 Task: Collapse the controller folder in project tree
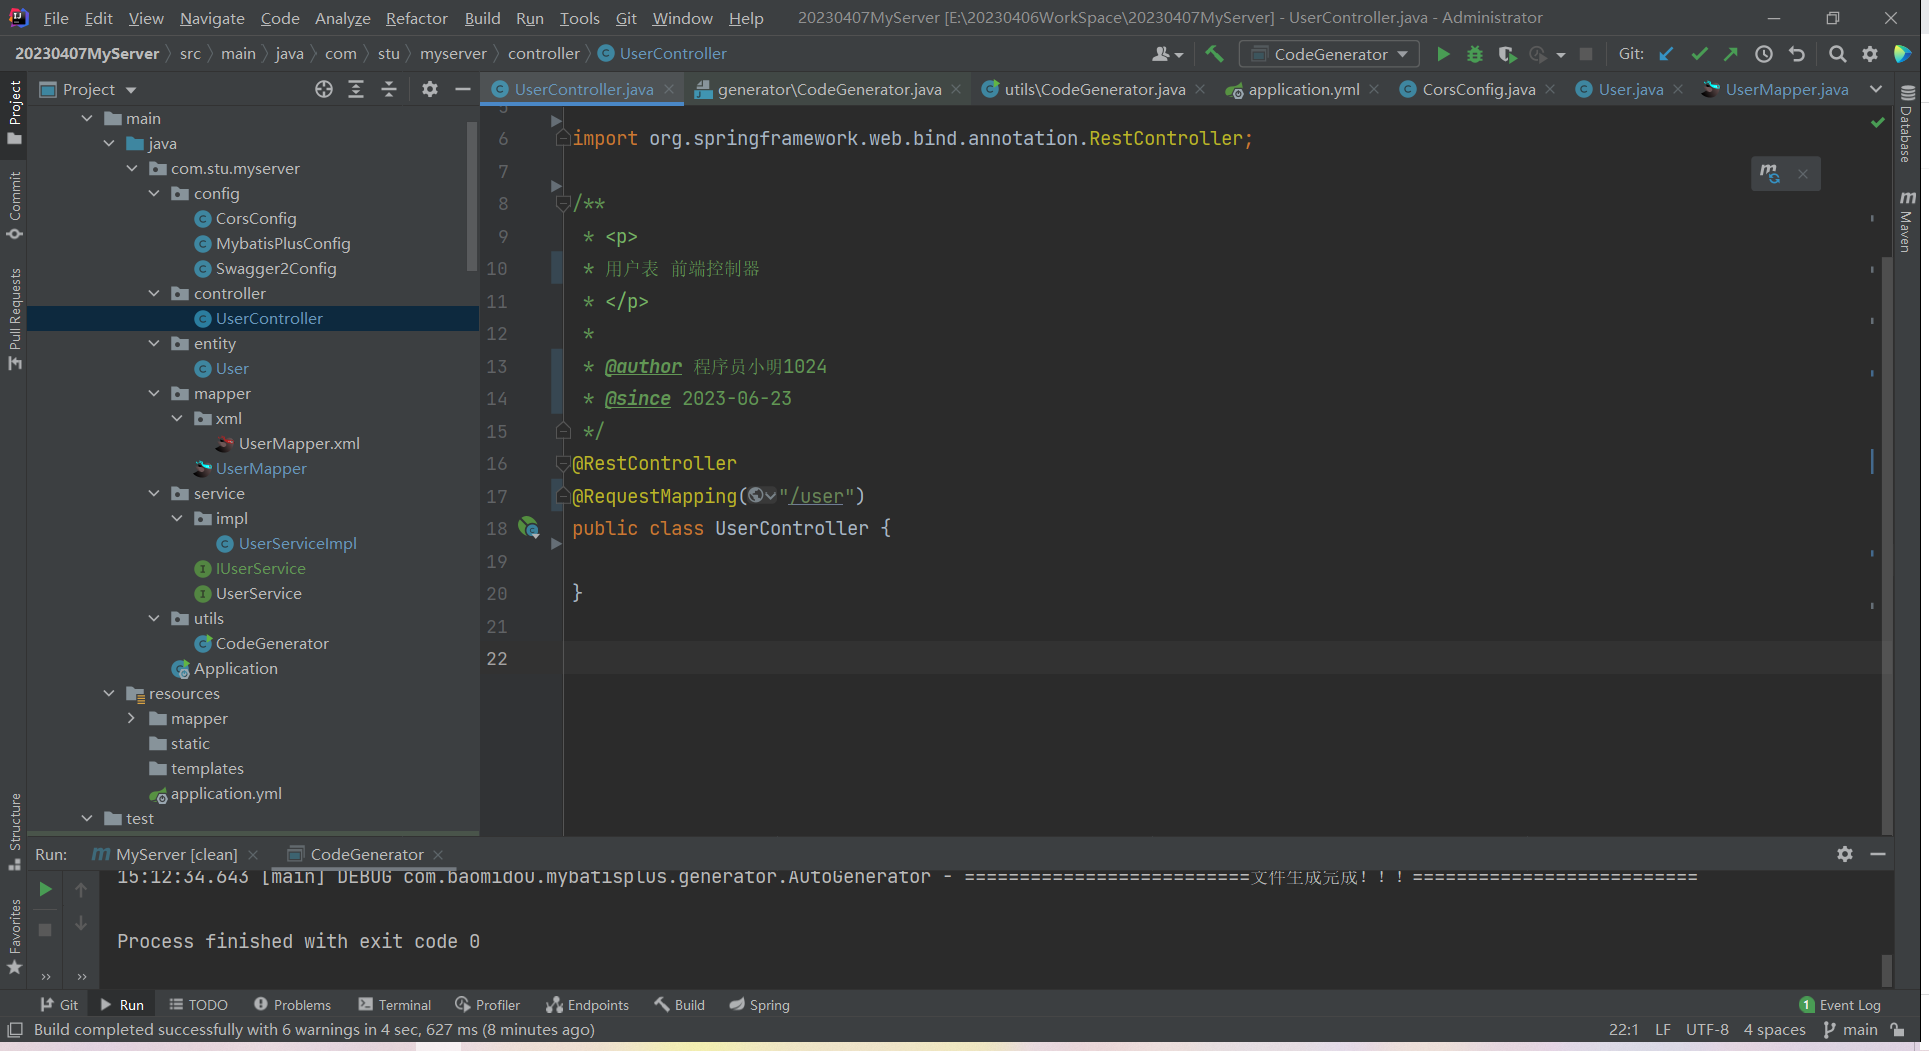tap(154, 293)
